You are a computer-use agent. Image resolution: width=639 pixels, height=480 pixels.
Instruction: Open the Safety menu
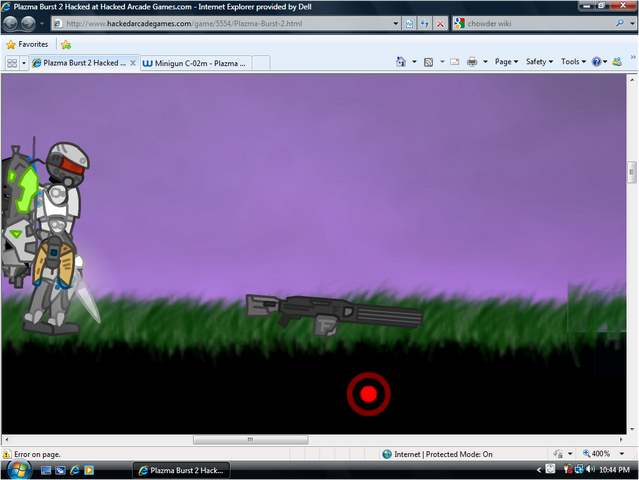pos(539,62)
